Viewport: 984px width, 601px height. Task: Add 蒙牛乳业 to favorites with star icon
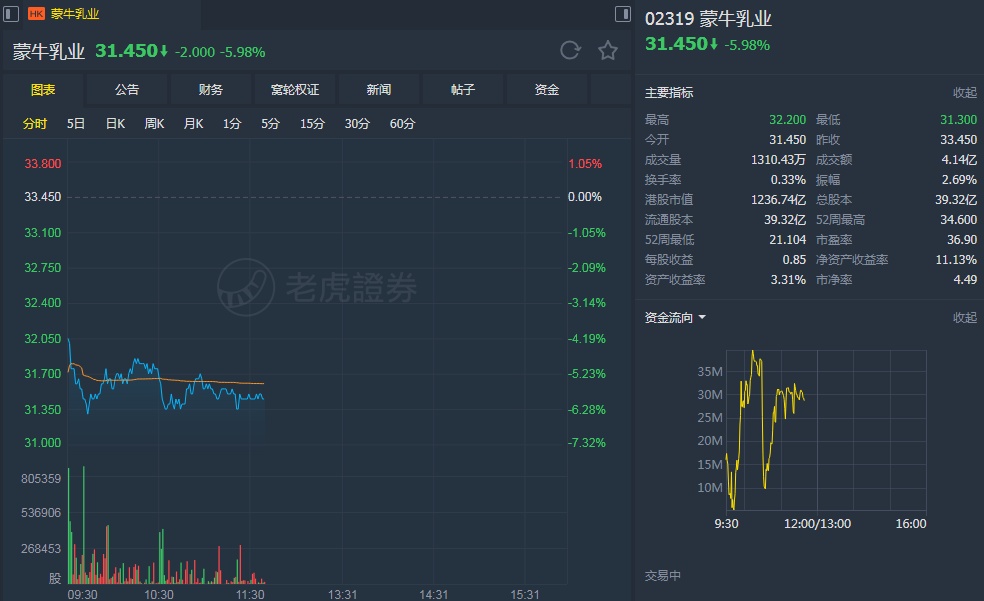[x=608, y=51]
